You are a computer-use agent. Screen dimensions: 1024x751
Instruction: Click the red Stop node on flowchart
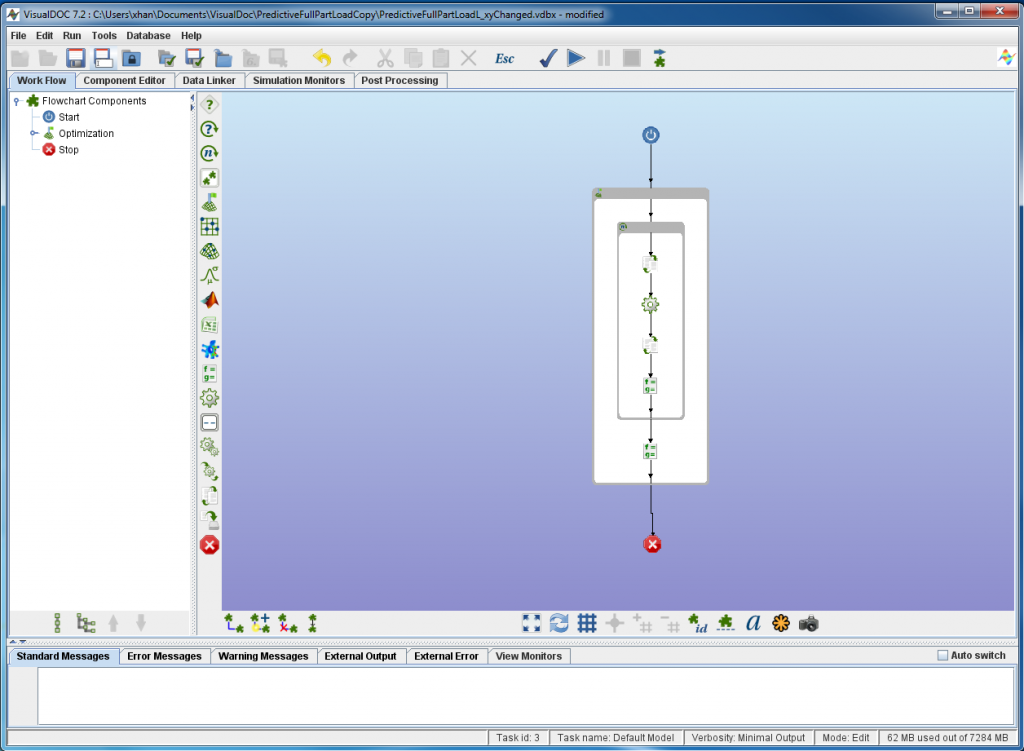[x=652, y=545]
